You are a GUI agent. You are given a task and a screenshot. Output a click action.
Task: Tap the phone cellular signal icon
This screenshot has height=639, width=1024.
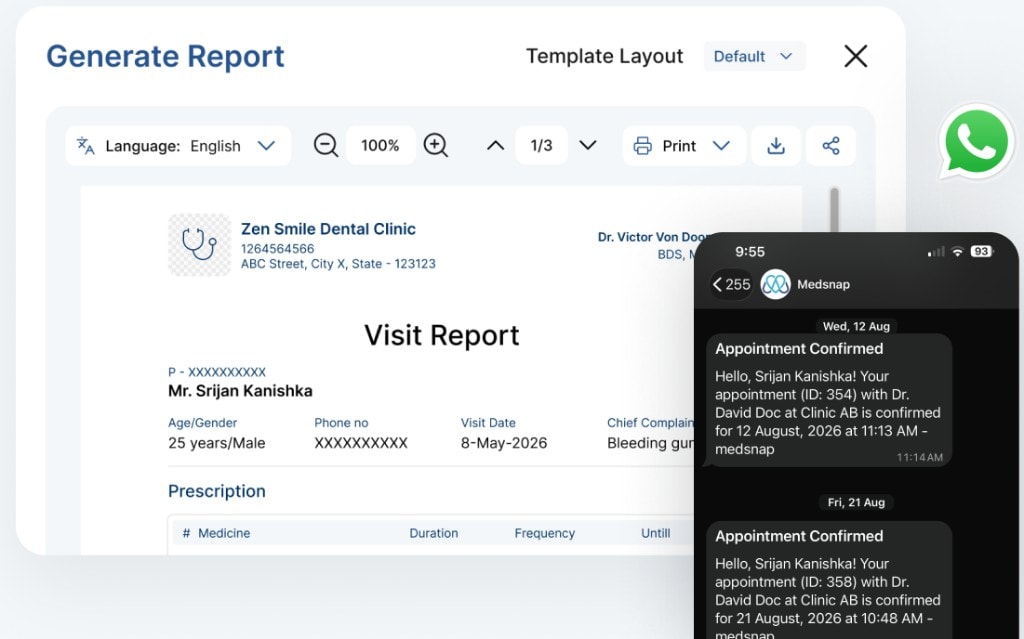[936, 252]
